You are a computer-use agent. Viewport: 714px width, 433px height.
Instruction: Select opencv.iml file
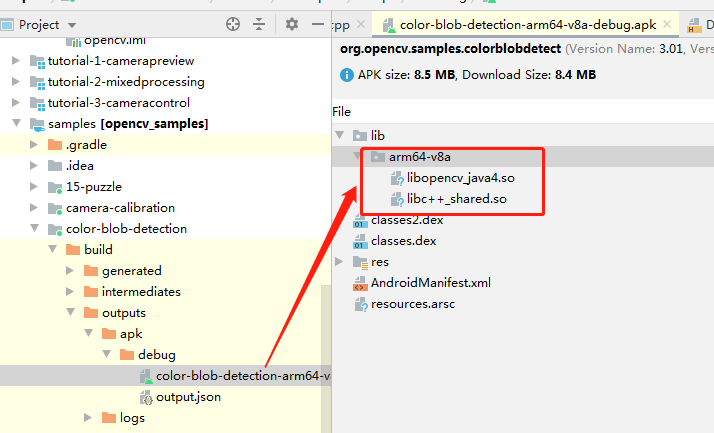tap(115, 40)
